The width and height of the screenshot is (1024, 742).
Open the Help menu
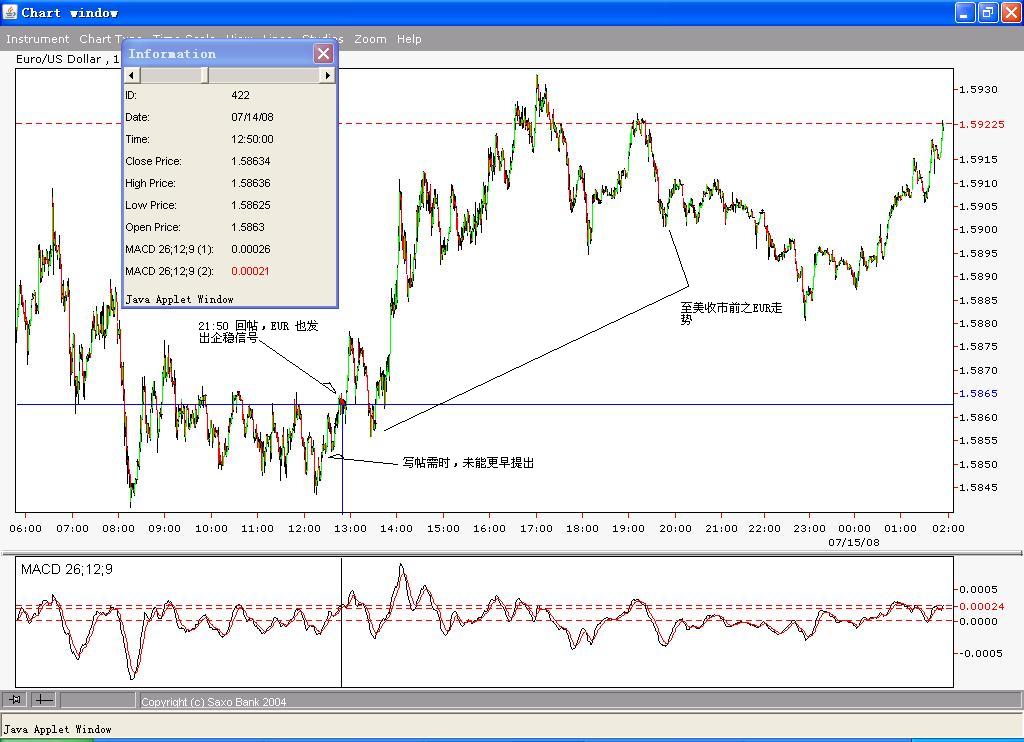[409, 39]
